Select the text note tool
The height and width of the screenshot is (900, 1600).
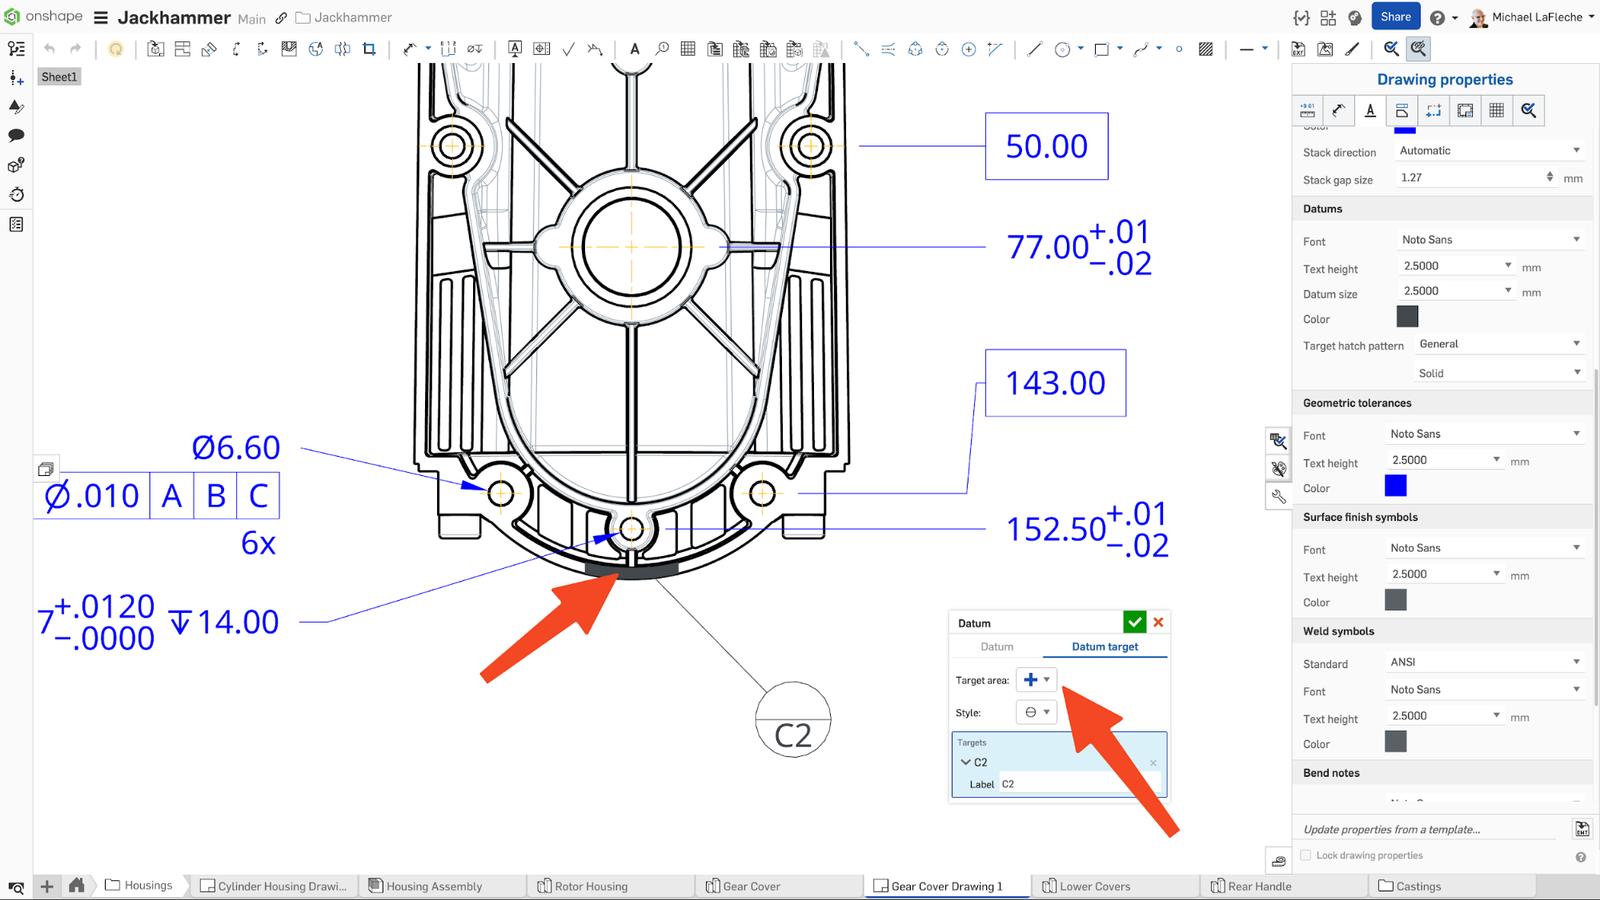[x=634, y=48]
